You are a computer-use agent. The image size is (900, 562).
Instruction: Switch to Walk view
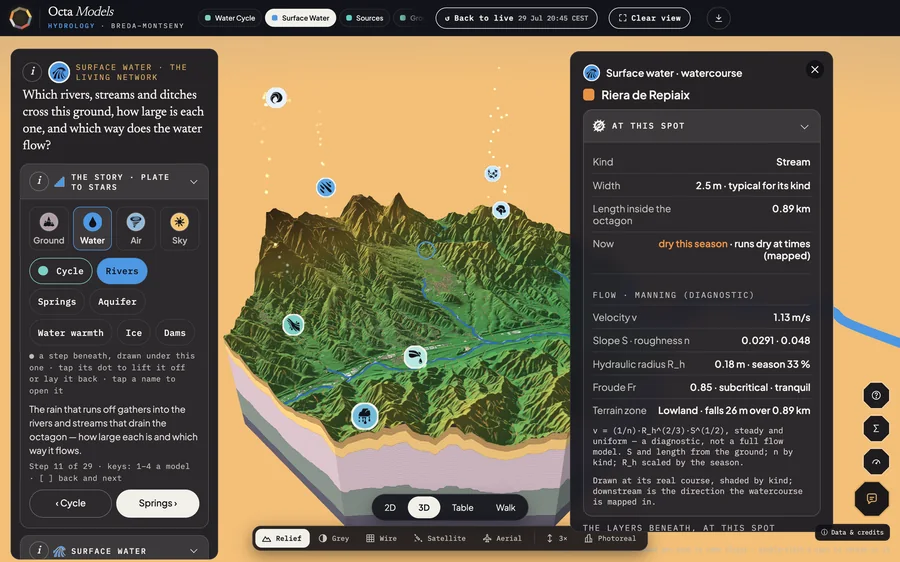point(506,507)
